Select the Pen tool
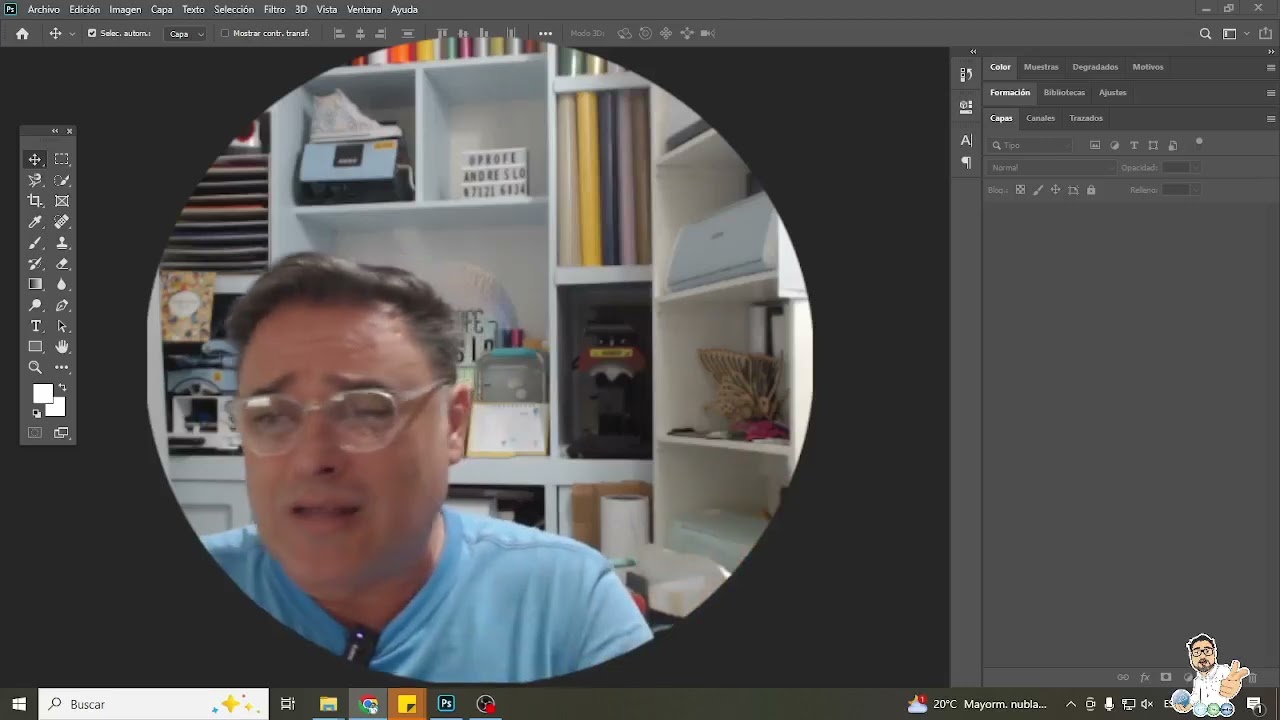1280x720 pixels. pos(62,306)
